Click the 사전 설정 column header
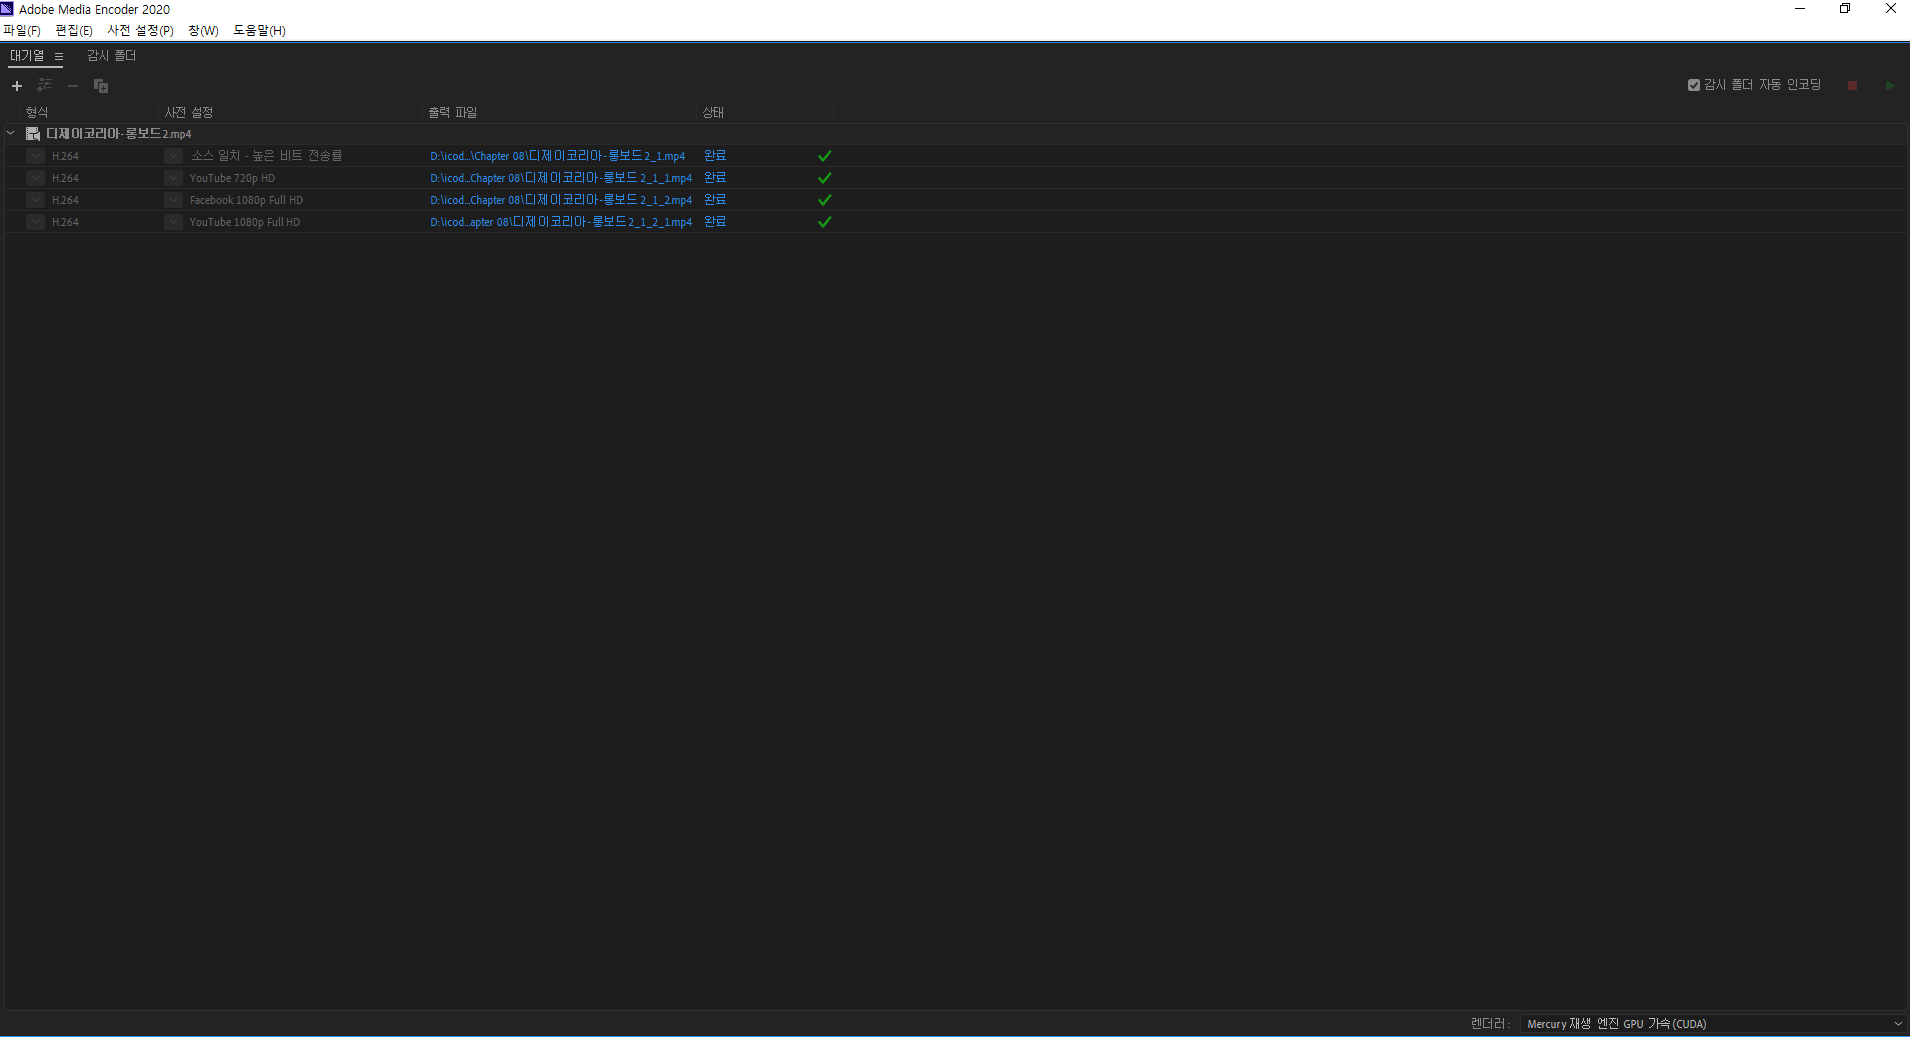The width and height of the screenshot is (1910, 1037). click(x=189, y=112)
